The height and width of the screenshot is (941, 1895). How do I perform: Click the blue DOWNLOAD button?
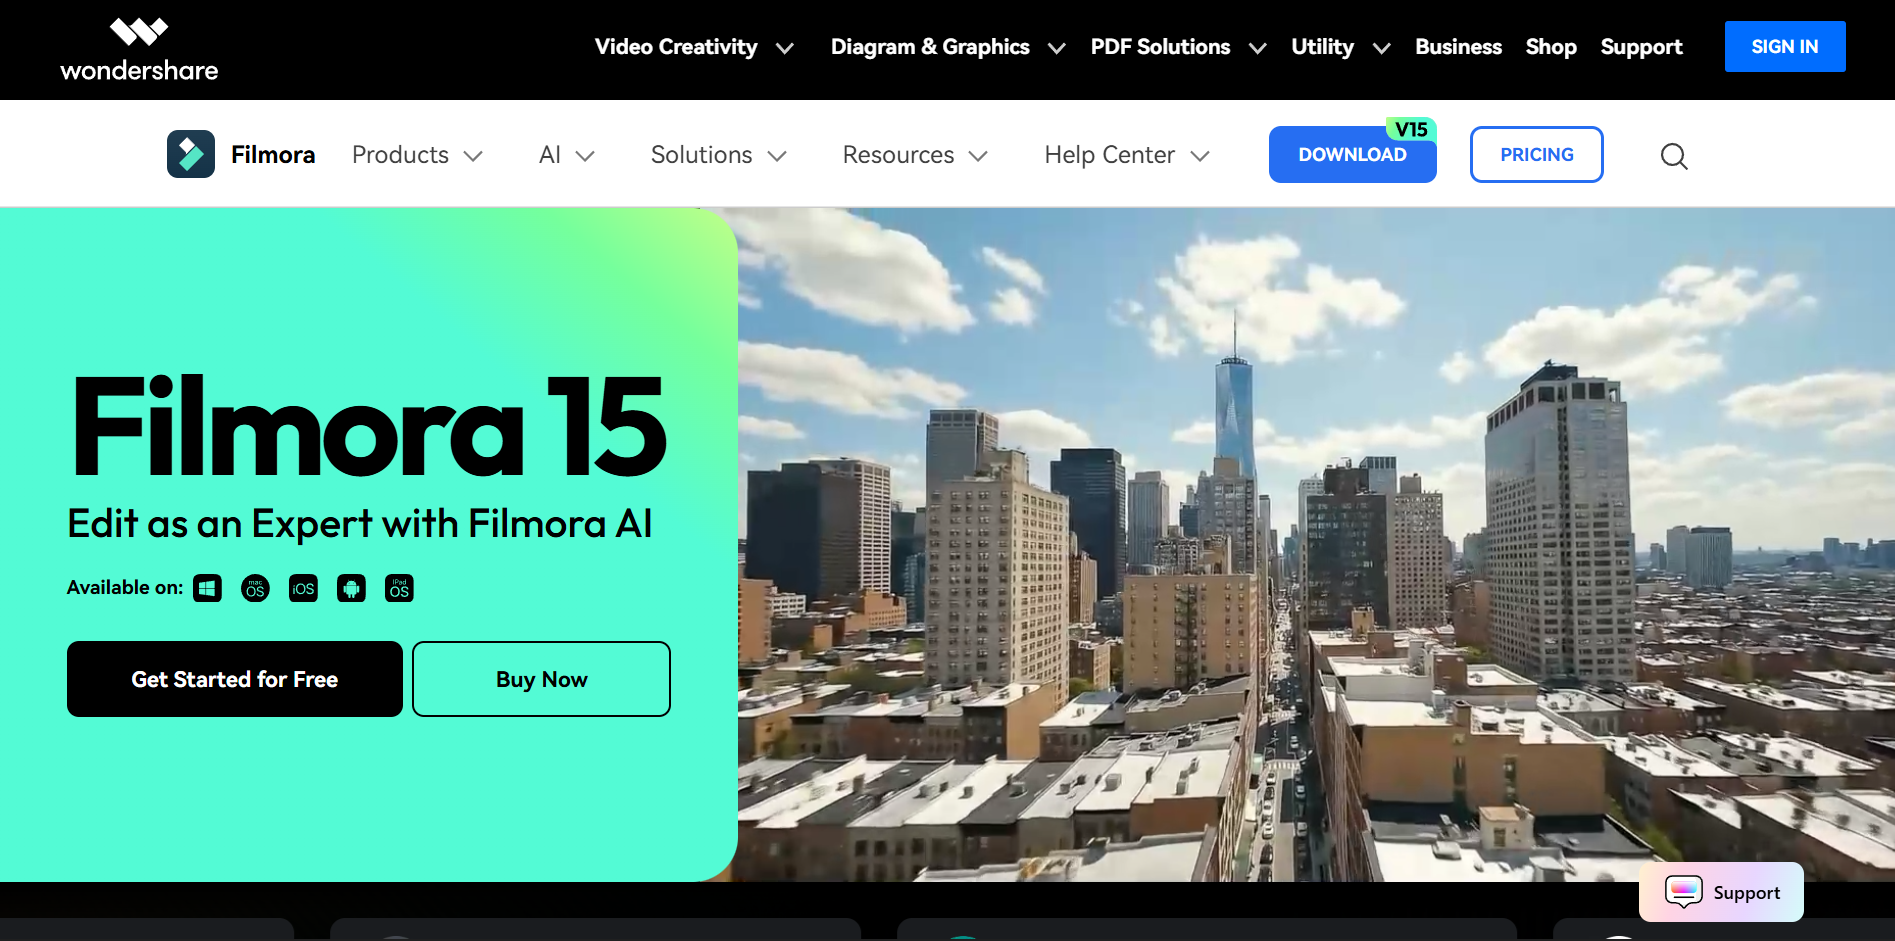click(1351, 155)
